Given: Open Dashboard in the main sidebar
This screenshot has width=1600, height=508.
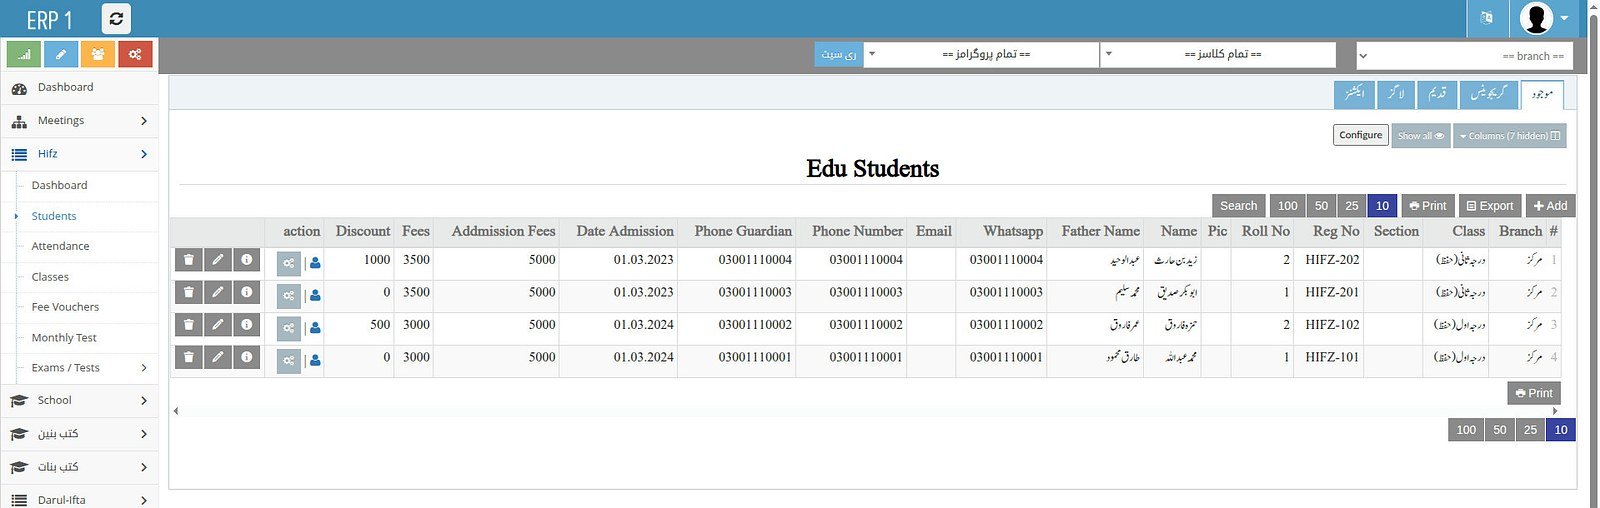Looking at the screenshot, I should pyautogui.click(x=79, y=88).
